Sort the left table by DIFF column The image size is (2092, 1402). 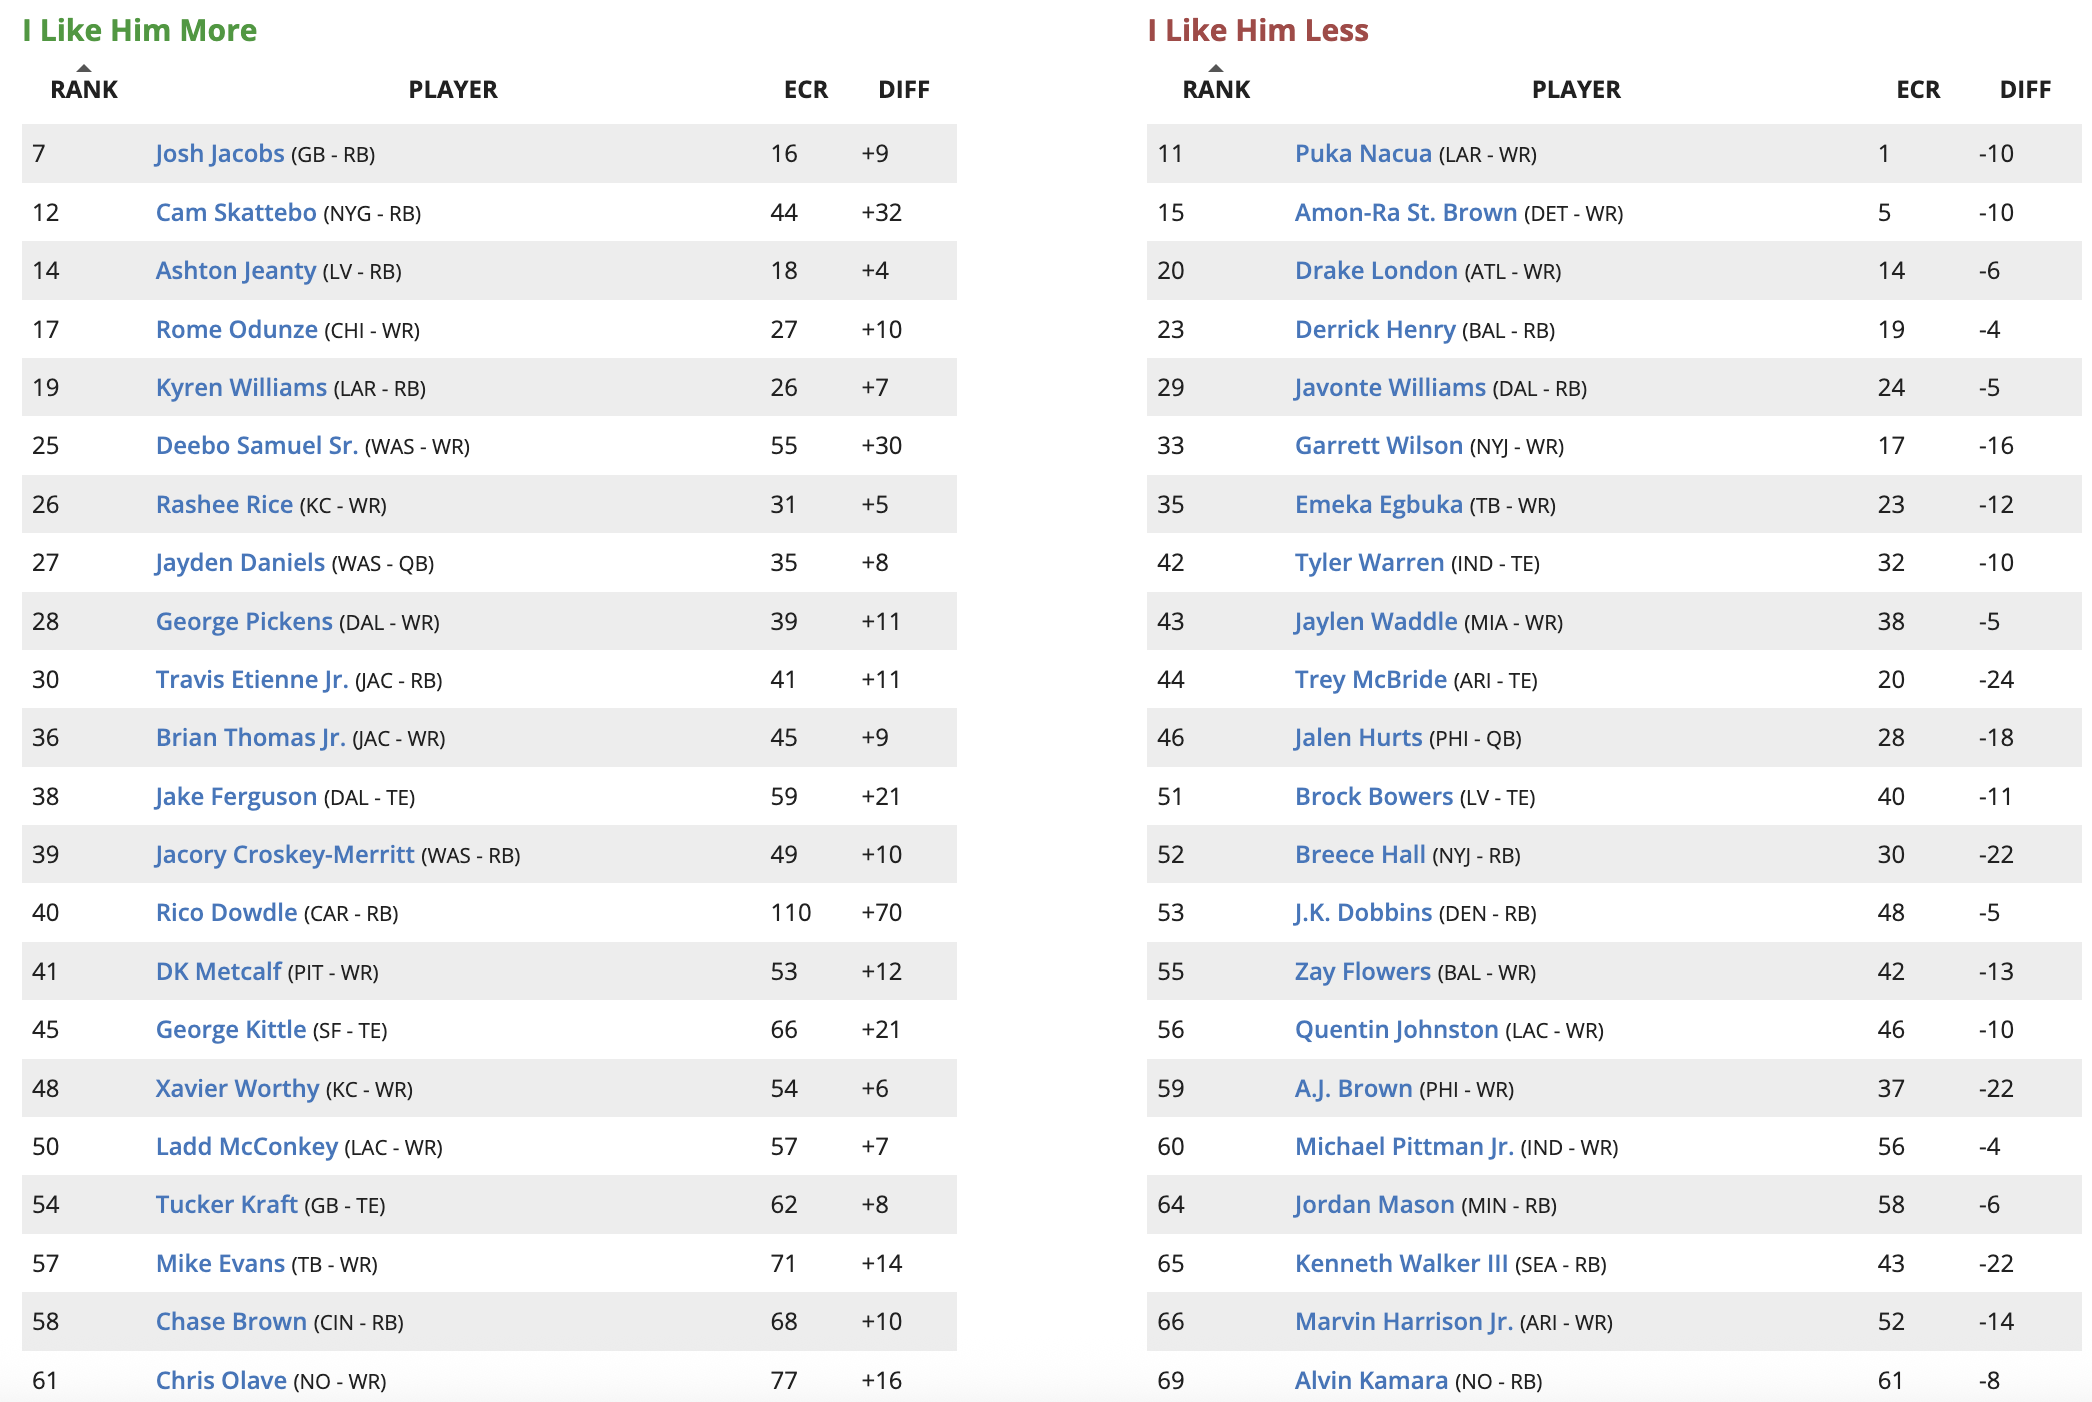tap(904, 89)
